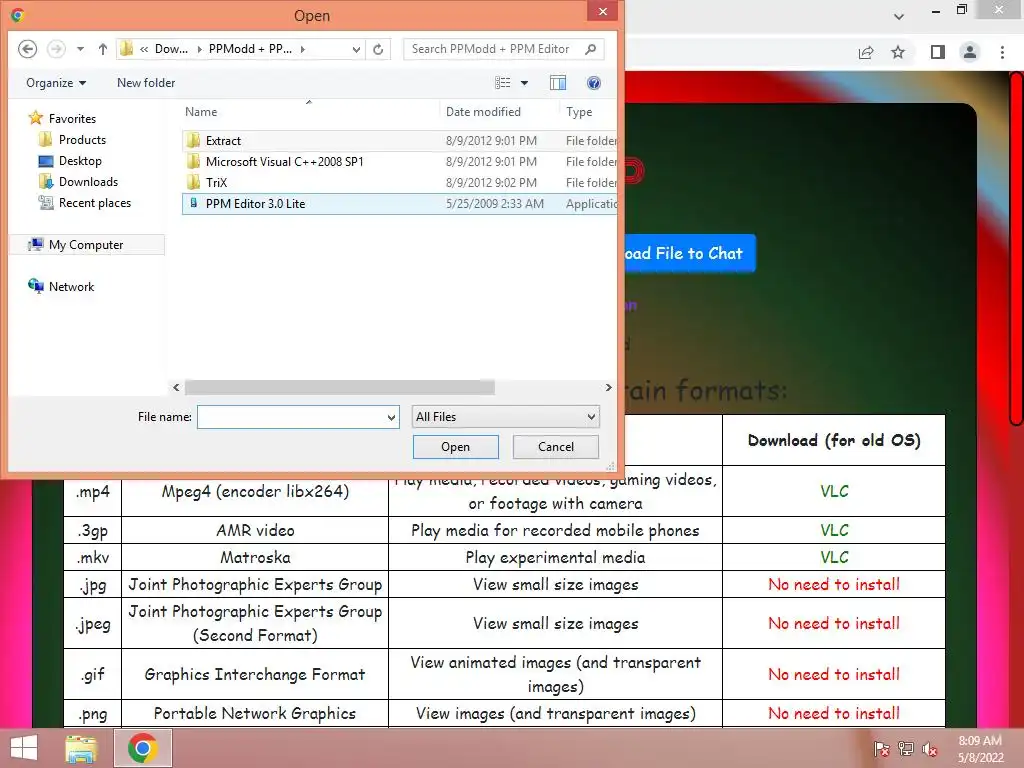The height and width of the screenshot is (768, 1024).
Task: Bookmark this page star in Chrome
Action: click(x=899, y=52)
